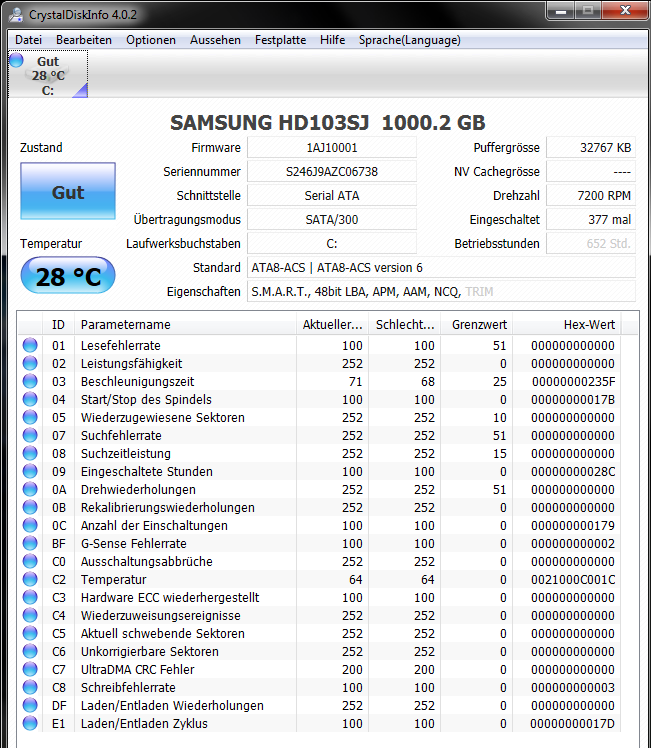Click the status orb for Laden/Entladen Wiederholungen
This screenshot has width=651, height=748.
pyautogui.click(x=30, y=705)
